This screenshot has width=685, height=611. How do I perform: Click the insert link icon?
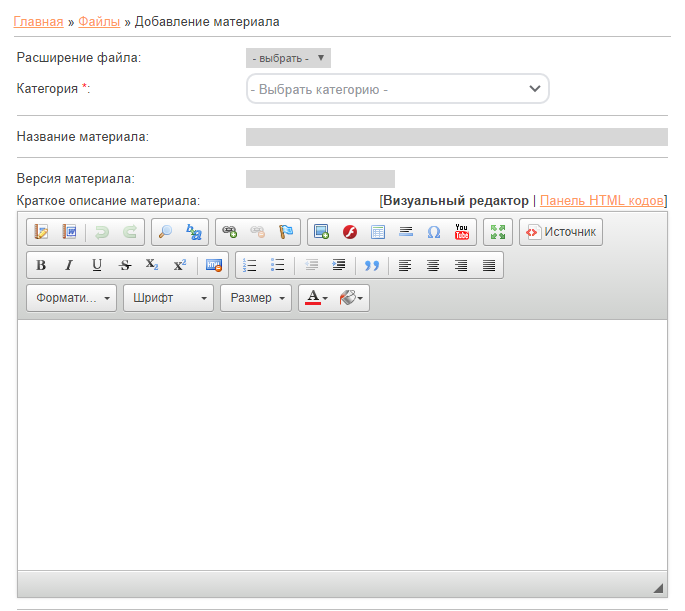pos(230,232)
